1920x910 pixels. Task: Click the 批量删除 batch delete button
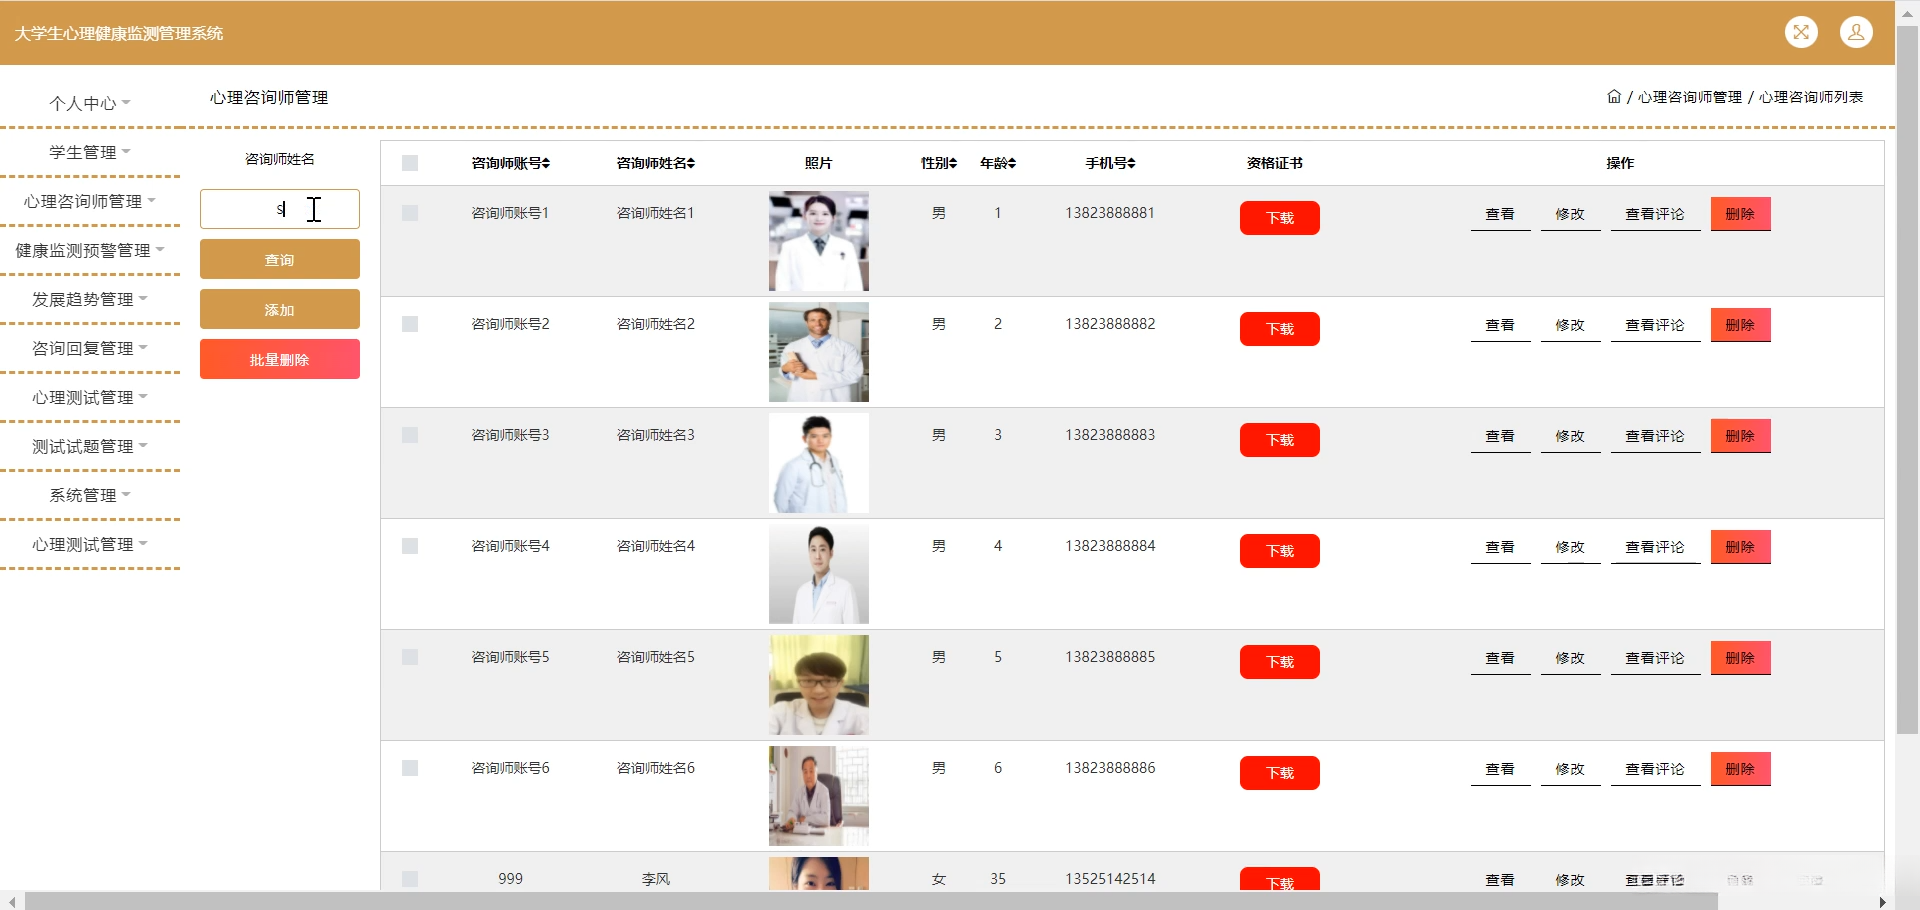[280, 359]
